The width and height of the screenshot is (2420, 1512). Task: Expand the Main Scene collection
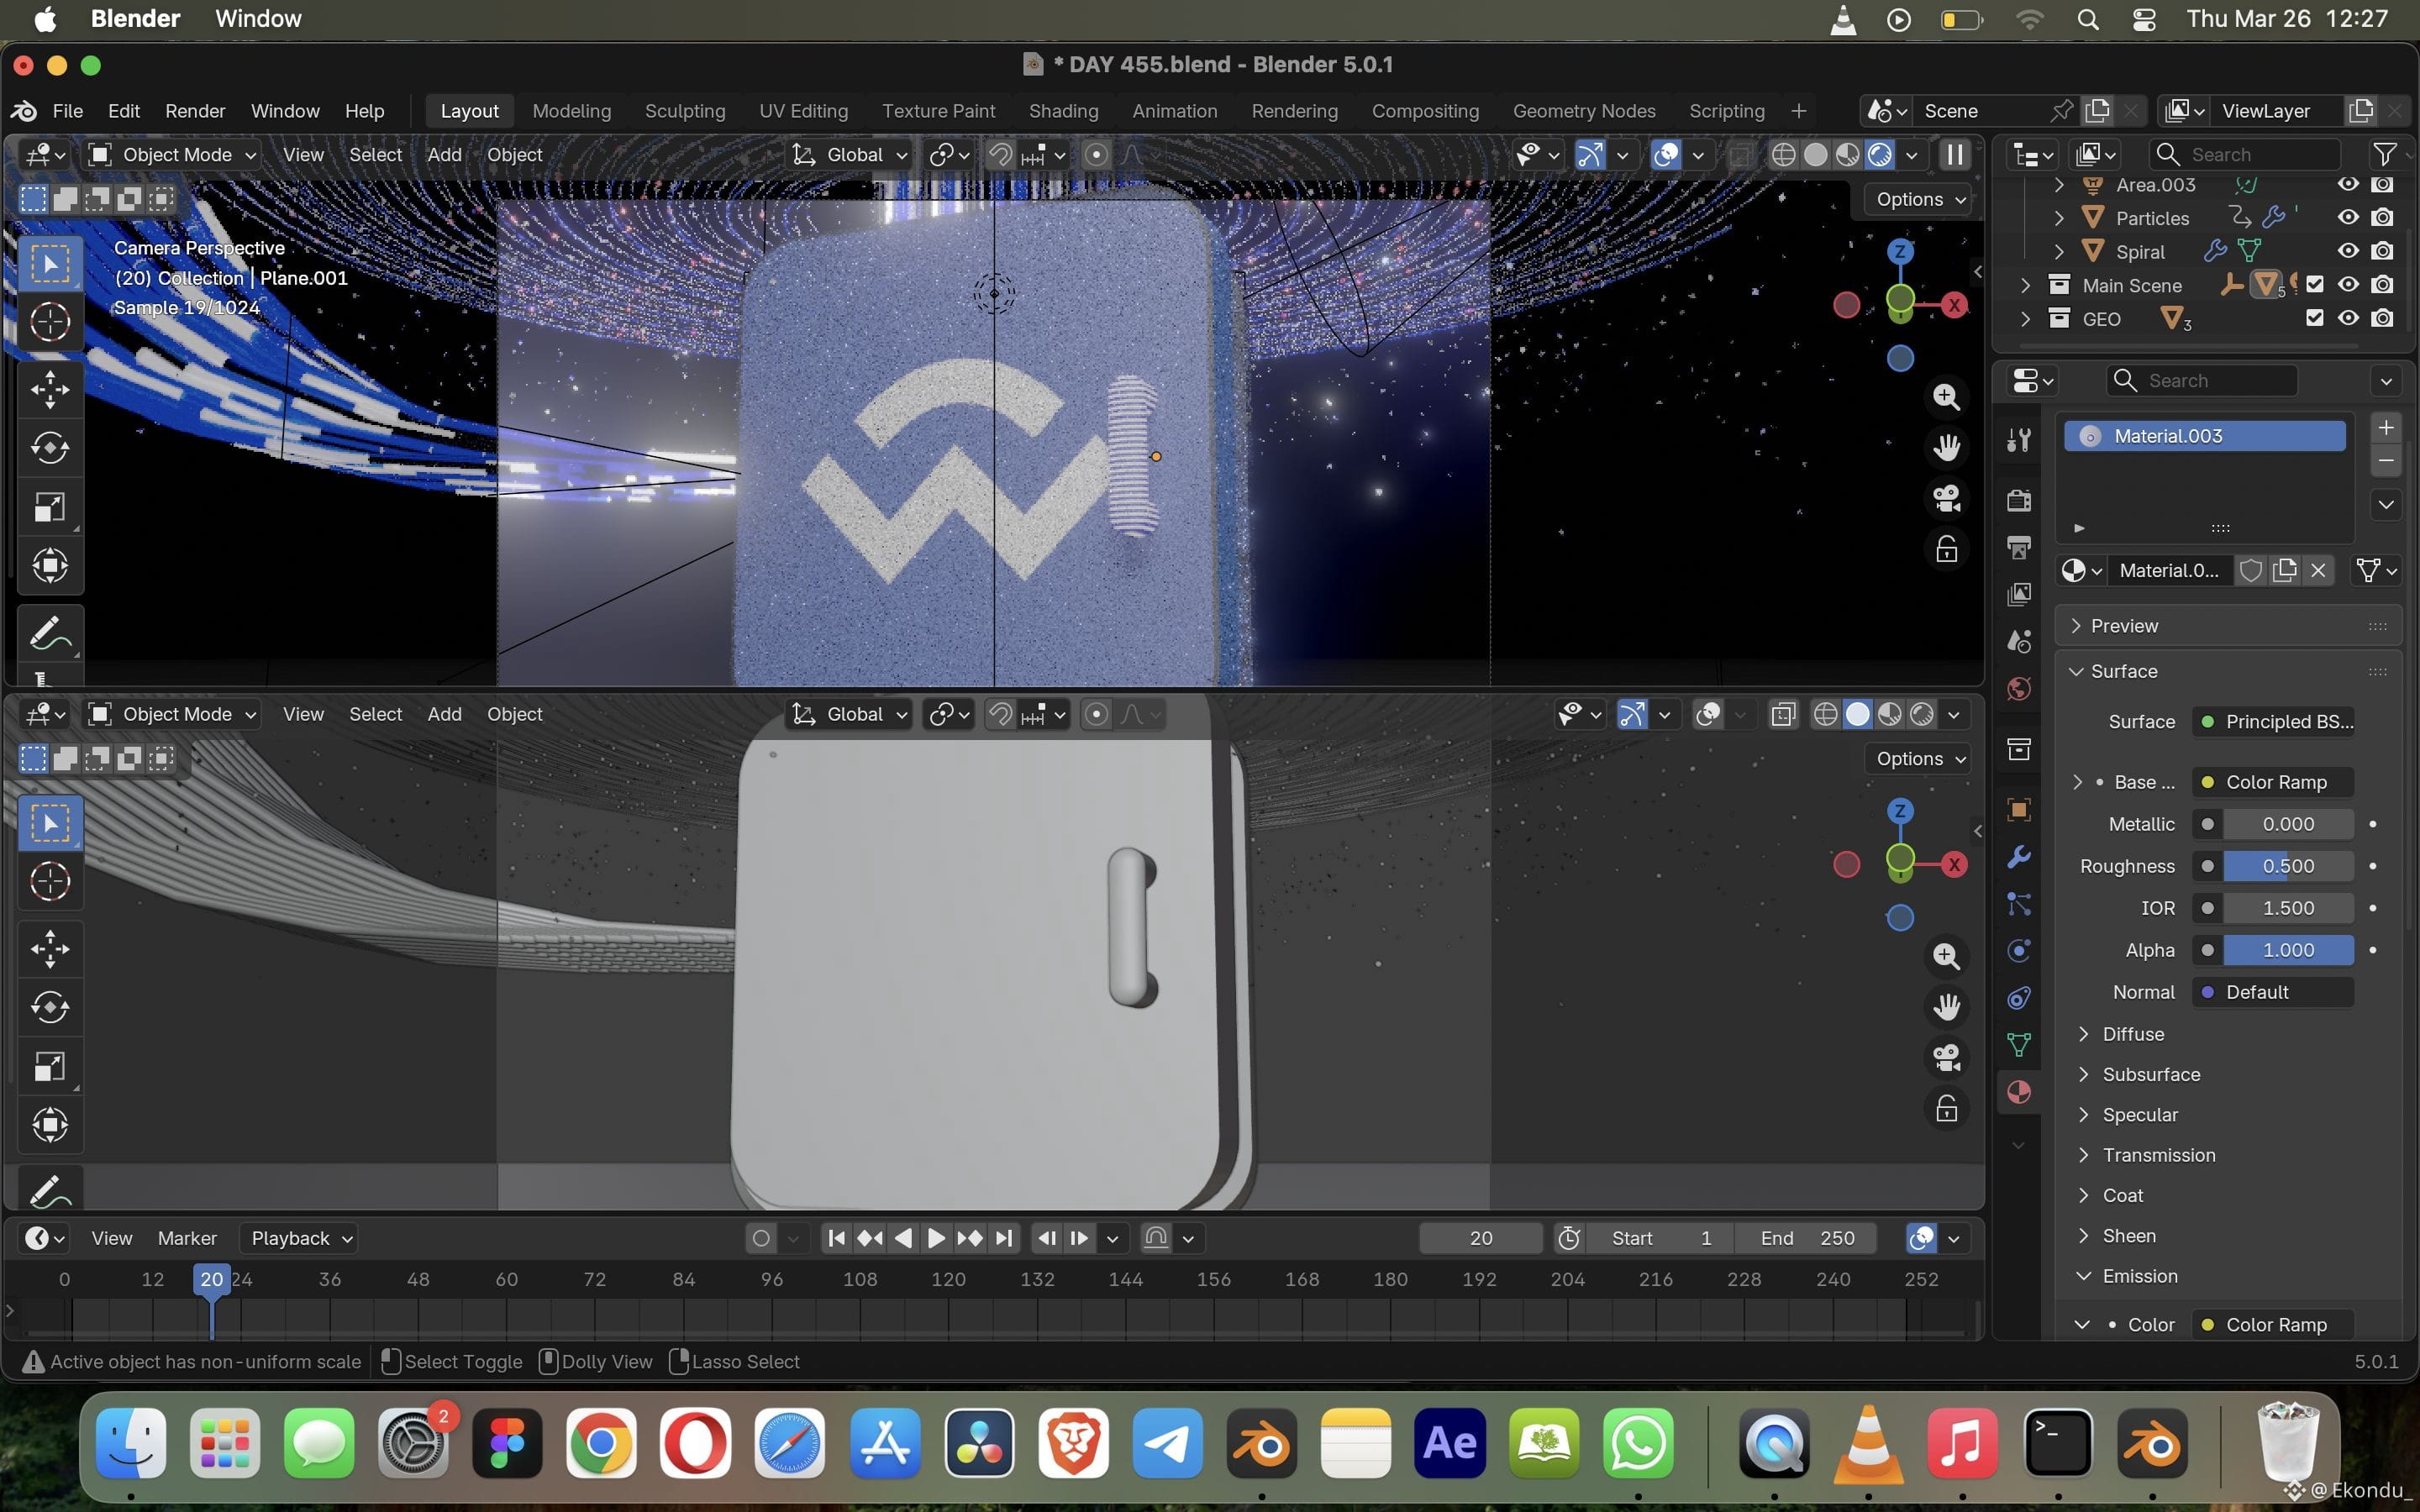(x=2025, y=285)
